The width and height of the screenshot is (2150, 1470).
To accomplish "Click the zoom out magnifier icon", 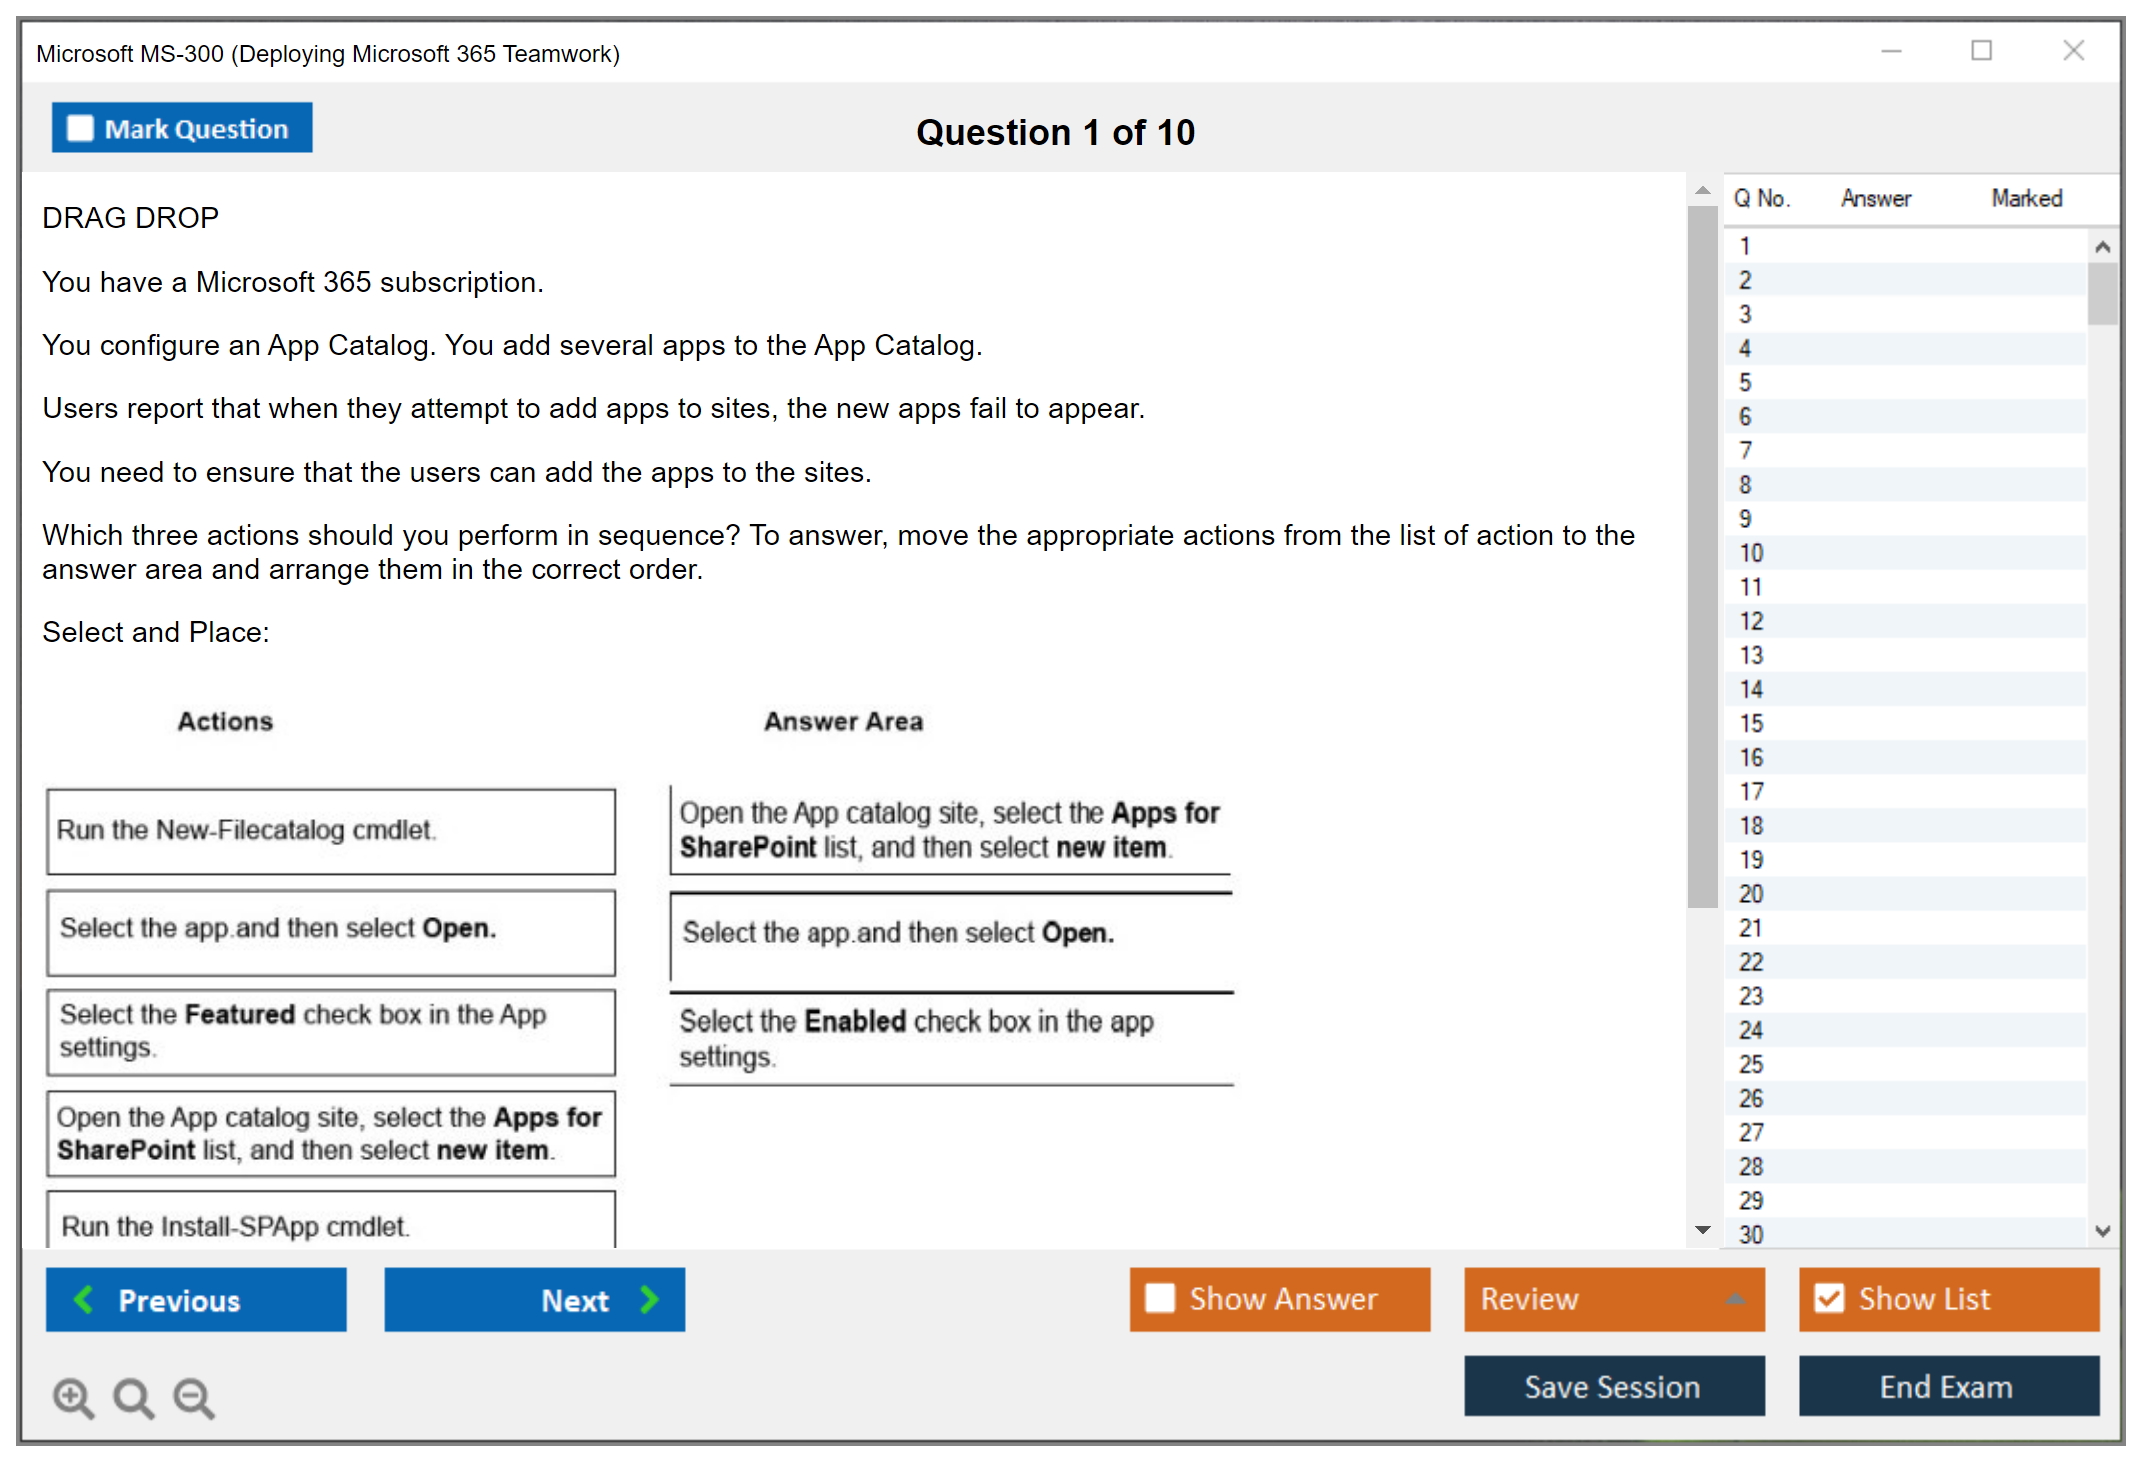I will click(x=194, y=1397).
